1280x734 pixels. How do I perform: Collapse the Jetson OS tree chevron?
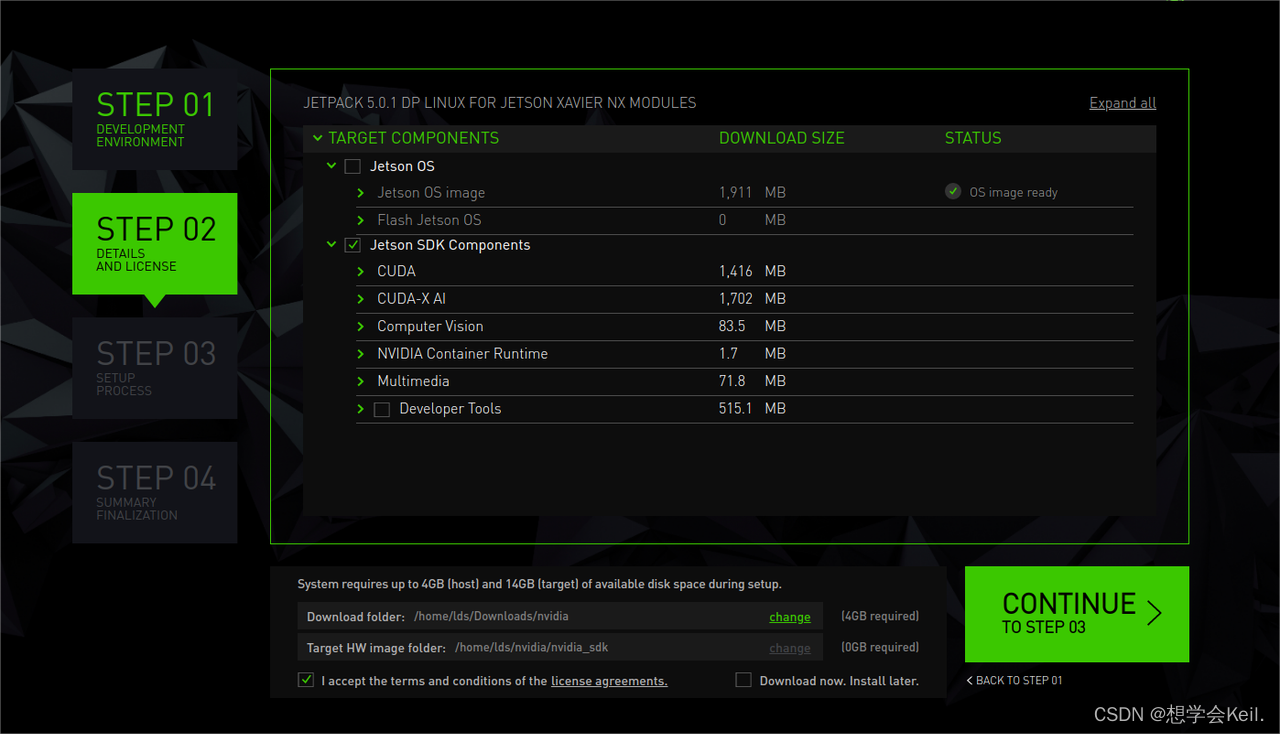point(332,166)
